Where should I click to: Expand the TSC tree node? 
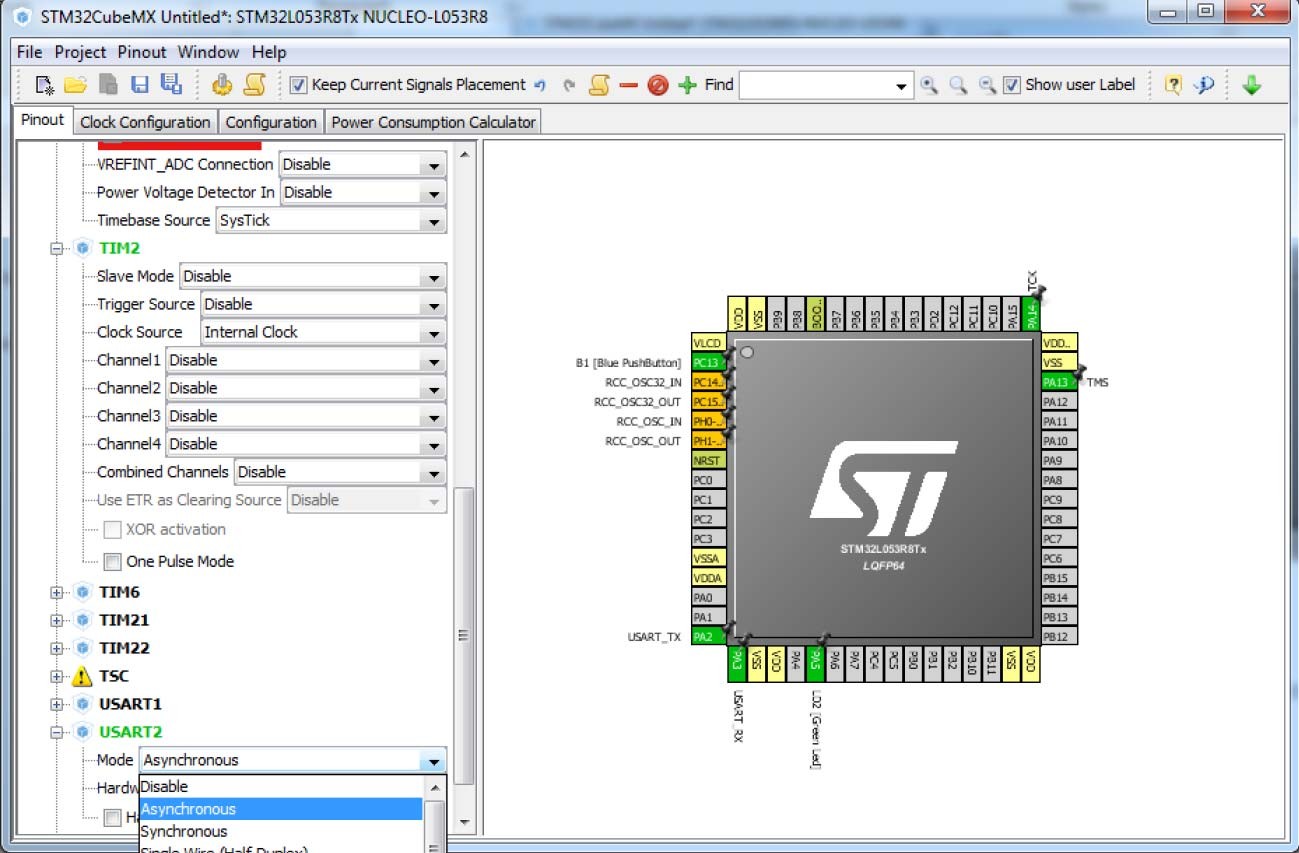click(x=57, y=677)
